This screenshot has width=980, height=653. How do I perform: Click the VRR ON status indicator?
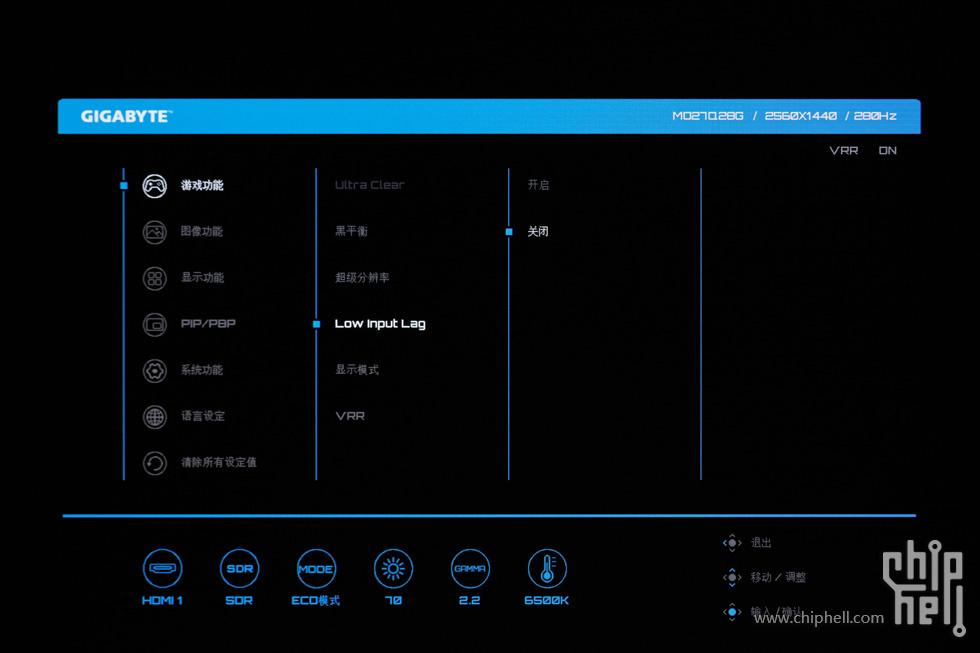(862, 151)
